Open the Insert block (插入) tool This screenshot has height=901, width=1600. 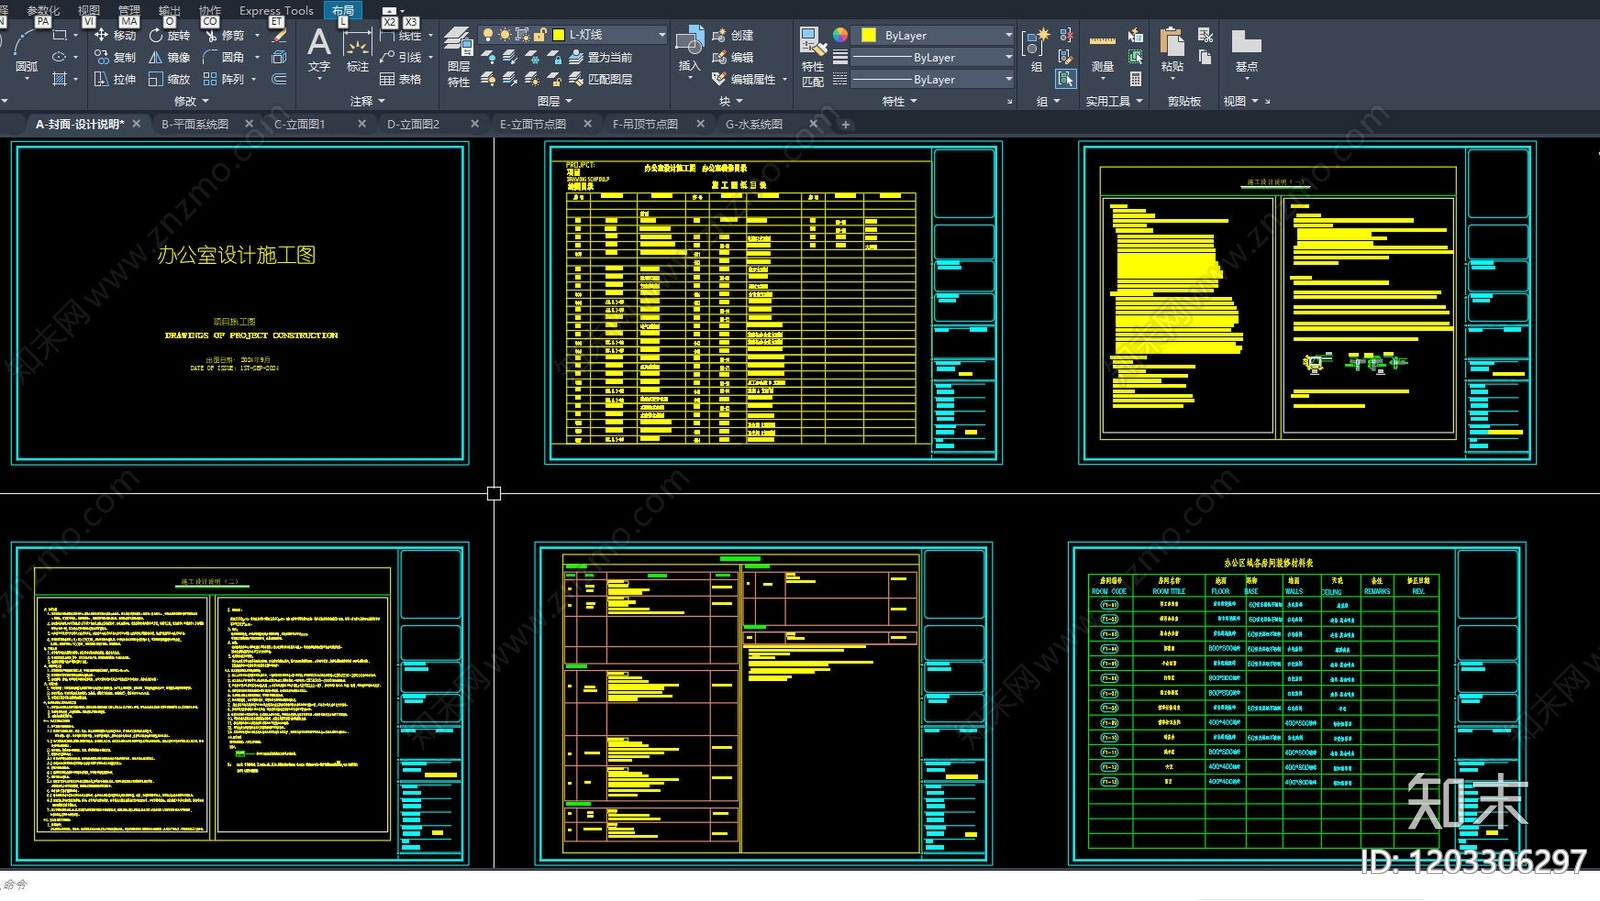[689, 50]
